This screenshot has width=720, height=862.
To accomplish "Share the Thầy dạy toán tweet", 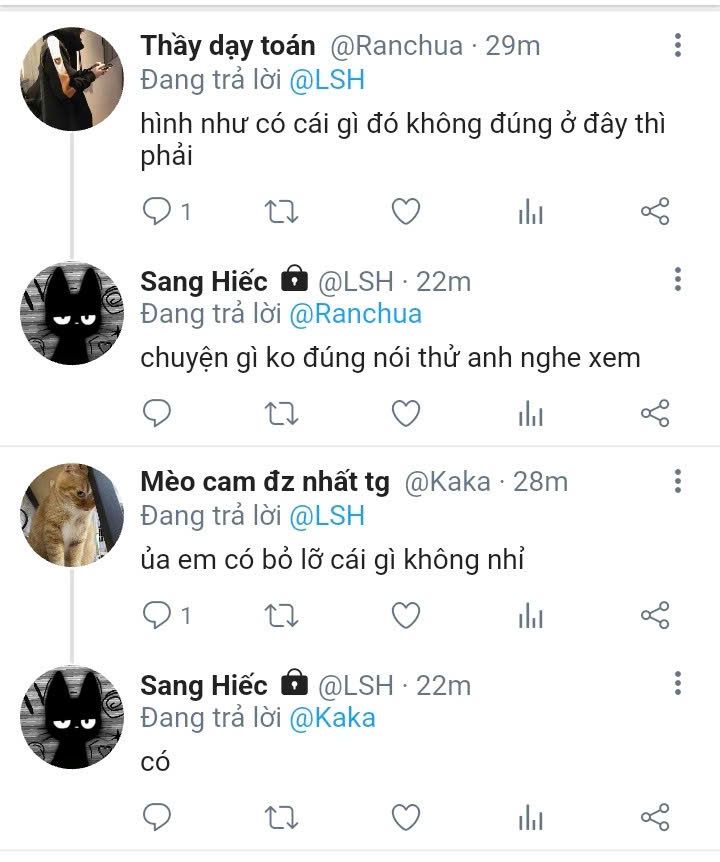I will coord(654,211).
